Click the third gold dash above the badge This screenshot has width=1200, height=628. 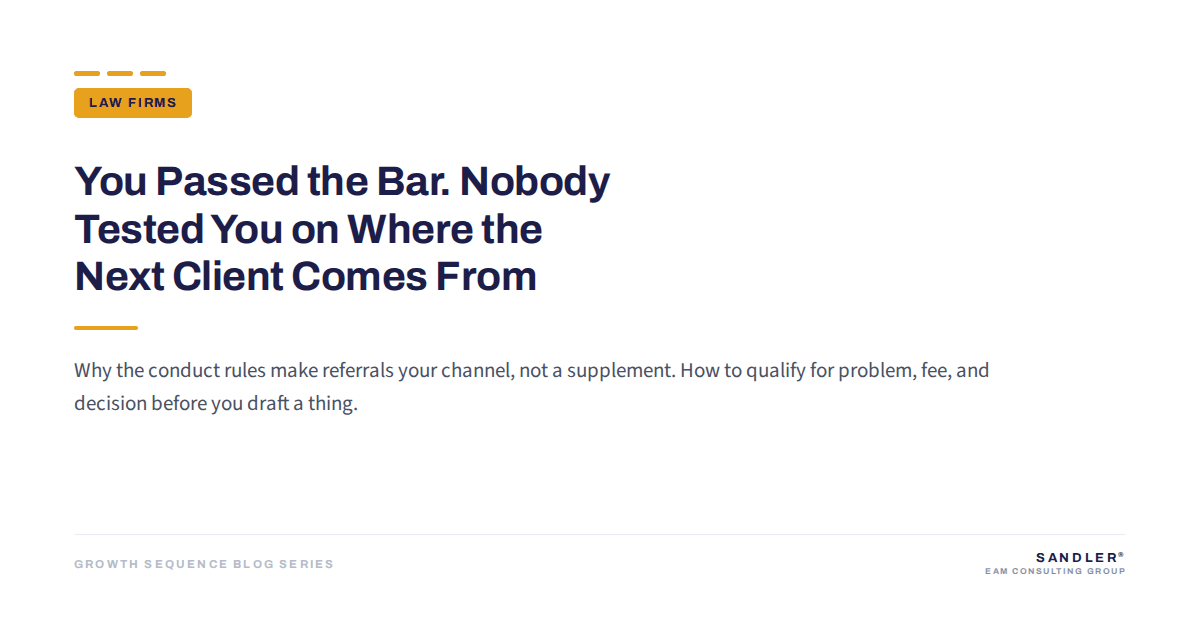tap(153, 73)
